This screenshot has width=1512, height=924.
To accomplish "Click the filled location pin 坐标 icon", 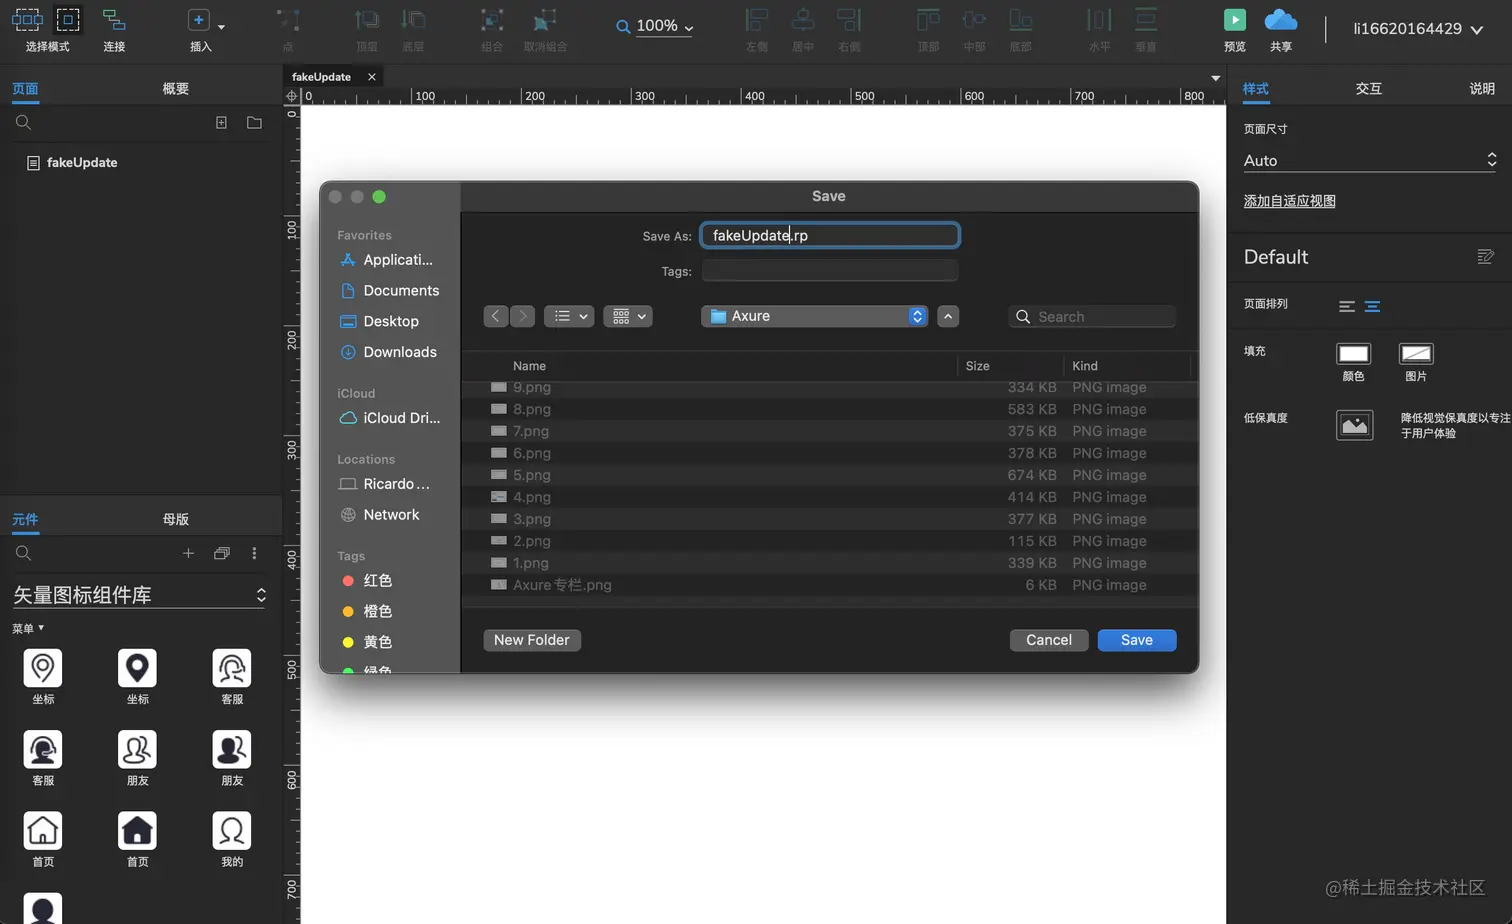I will [137, 668].
